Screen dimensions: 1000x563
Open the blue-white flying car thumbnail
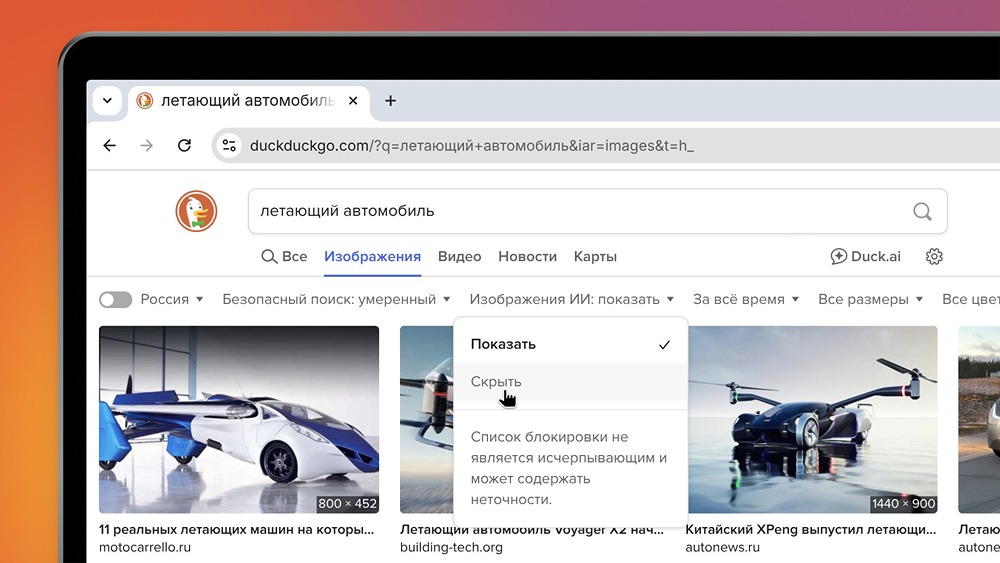point(239,419)
